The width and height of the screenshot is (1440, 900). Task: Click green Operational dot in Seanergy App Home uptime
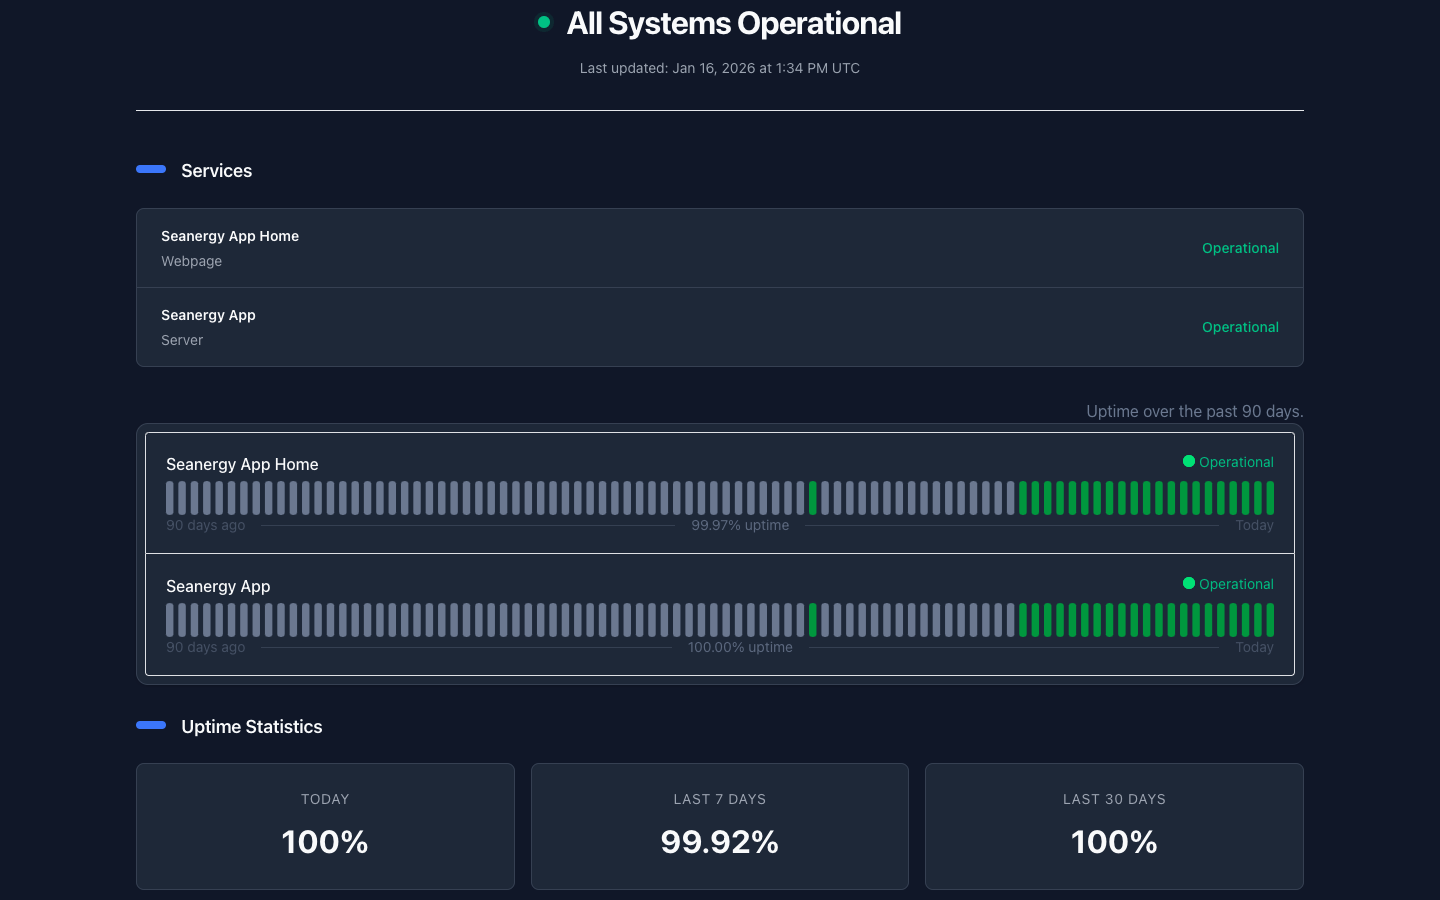(1189, 461)
